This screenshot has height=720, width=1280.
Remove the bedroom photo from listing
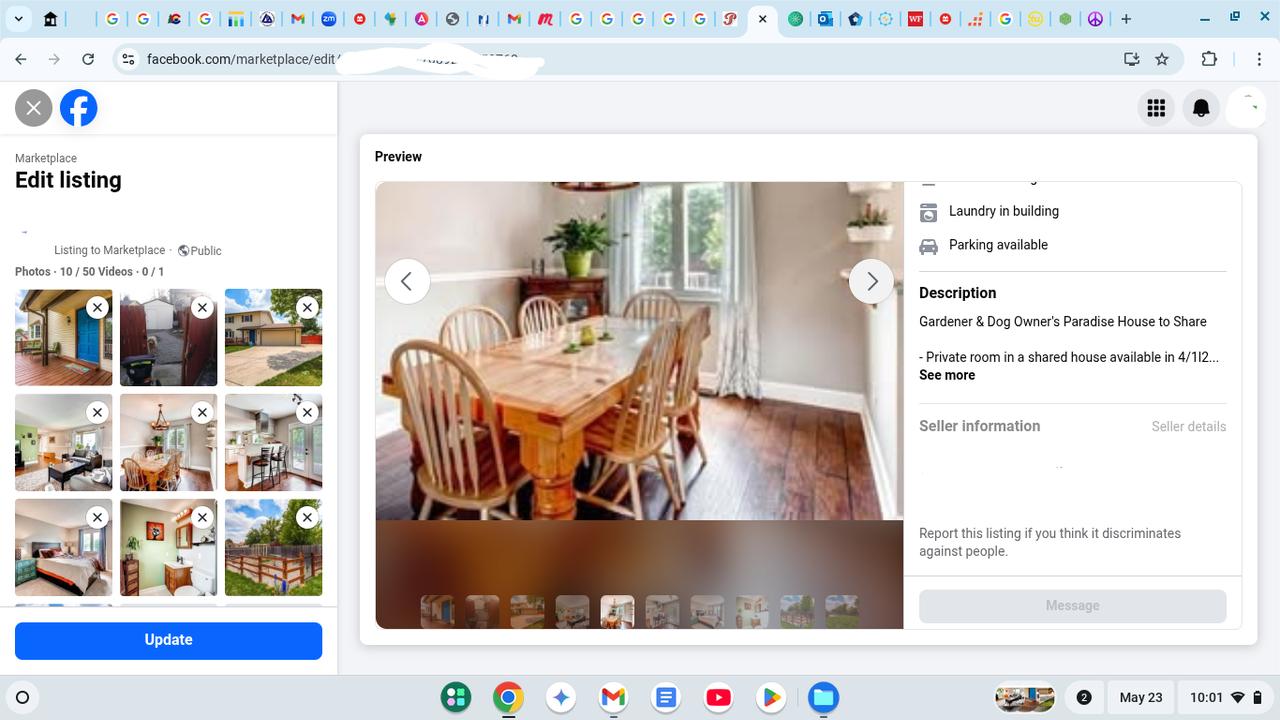point(97,517)
